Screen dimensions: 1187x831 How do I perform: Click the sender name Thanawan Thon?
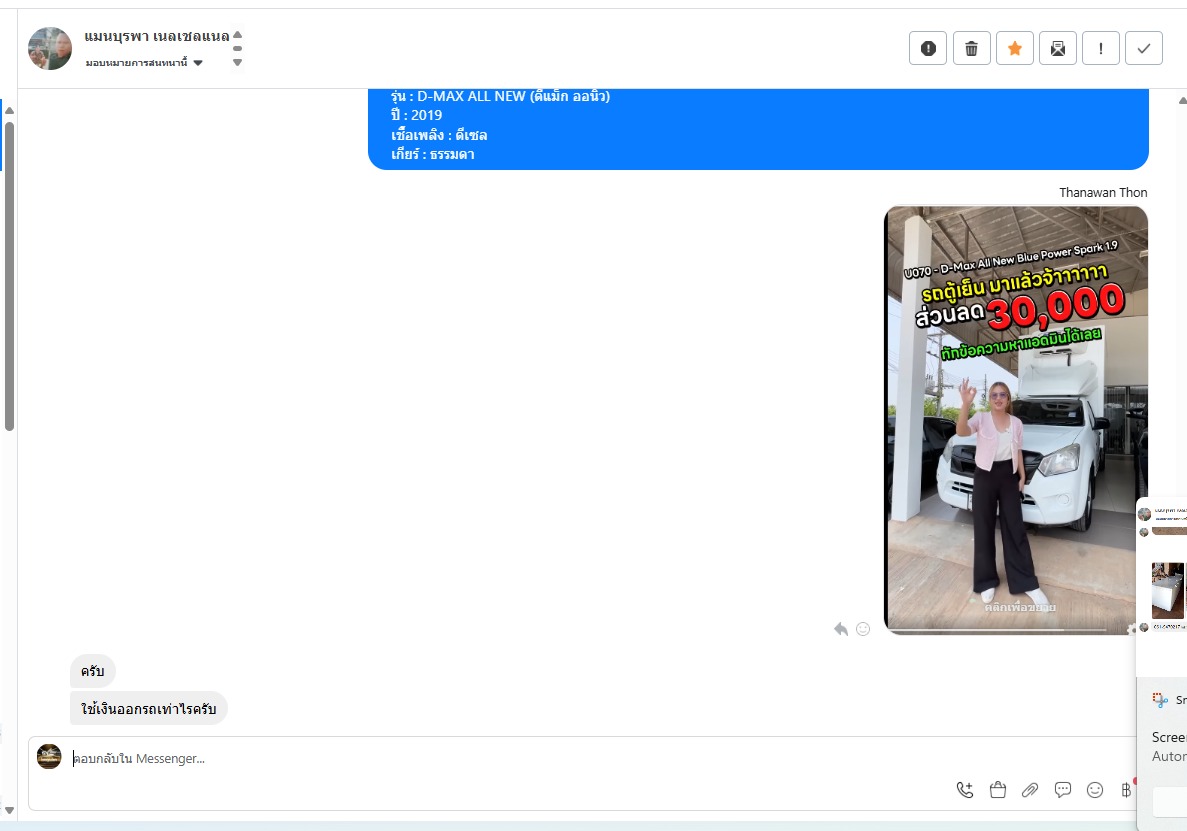pos(1103,192)
